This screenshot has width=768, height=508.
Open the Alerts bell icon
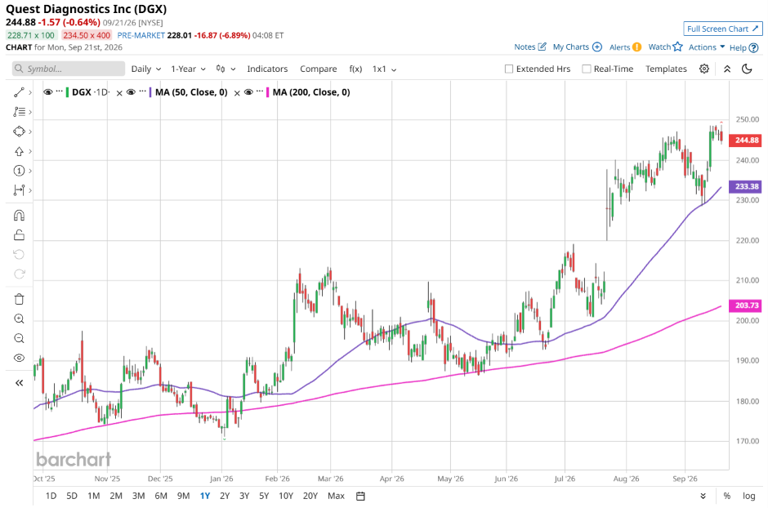pos(637,47)
